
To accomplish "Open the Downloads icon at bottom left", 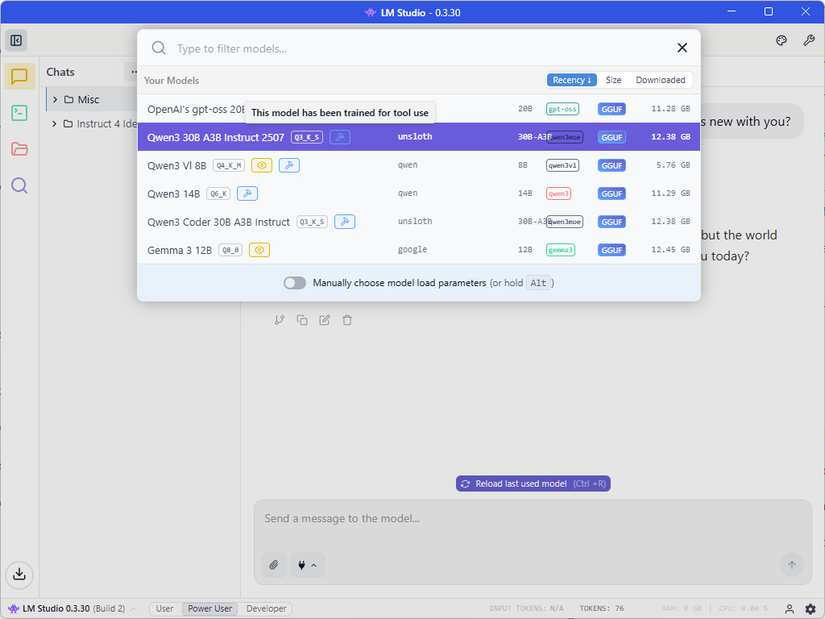I will click(19, 574).
